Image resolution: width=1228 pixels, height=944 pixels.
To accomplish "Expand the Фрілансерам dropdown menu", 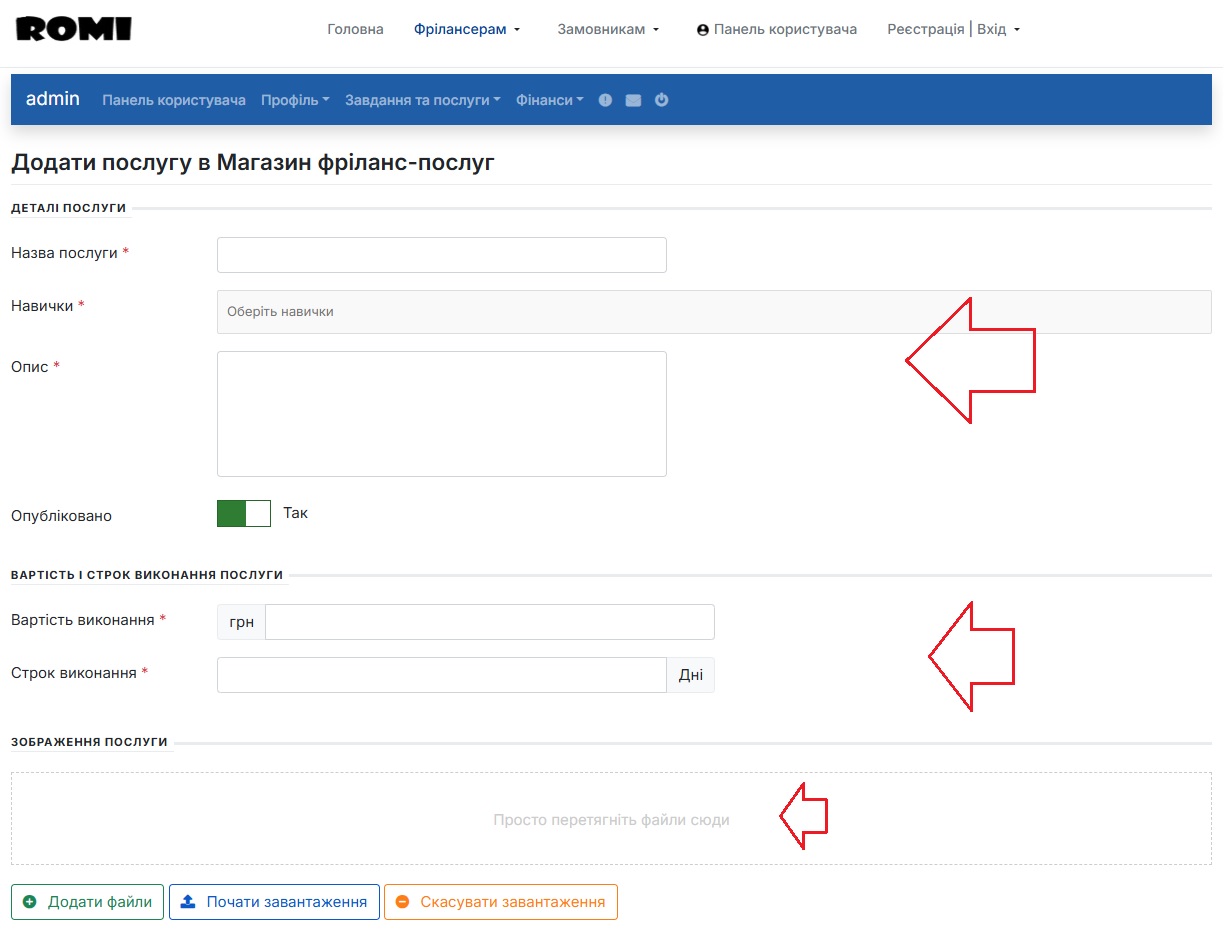I will pyautogui.click(x=467, y=30).
